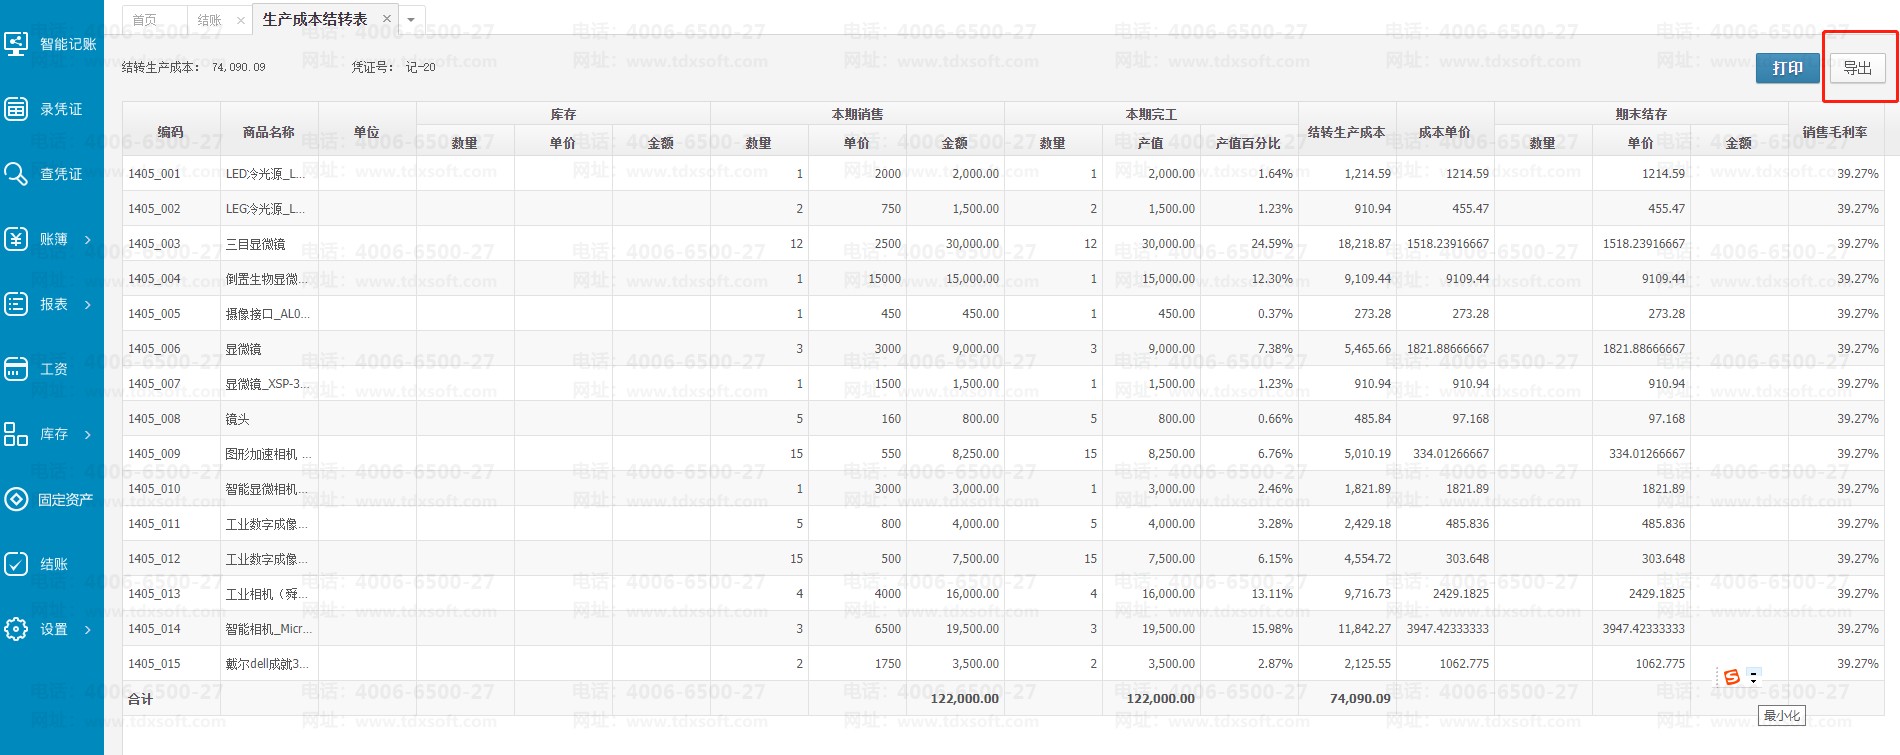This screenshot has width=1900, height=755.
Task: Click the 固定资产 sidebar icon
Action: (x=16, y=499)
